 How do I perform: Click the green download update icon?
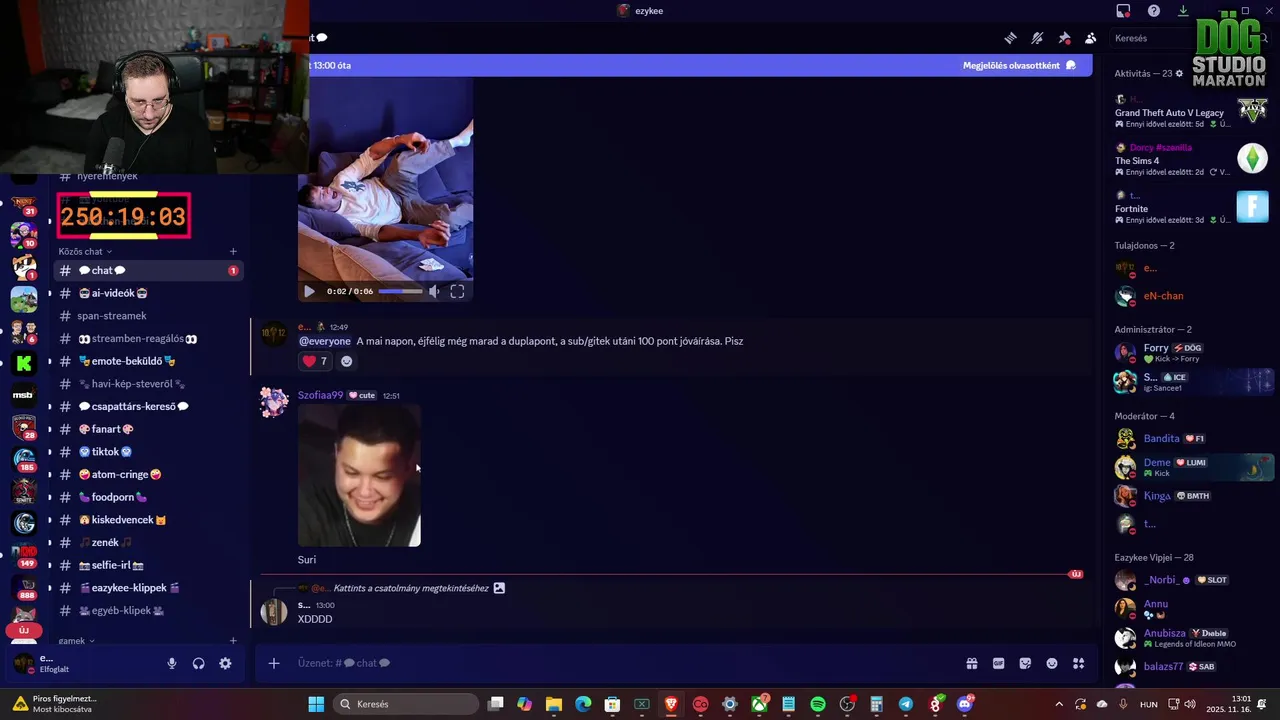coord(1183,11)
